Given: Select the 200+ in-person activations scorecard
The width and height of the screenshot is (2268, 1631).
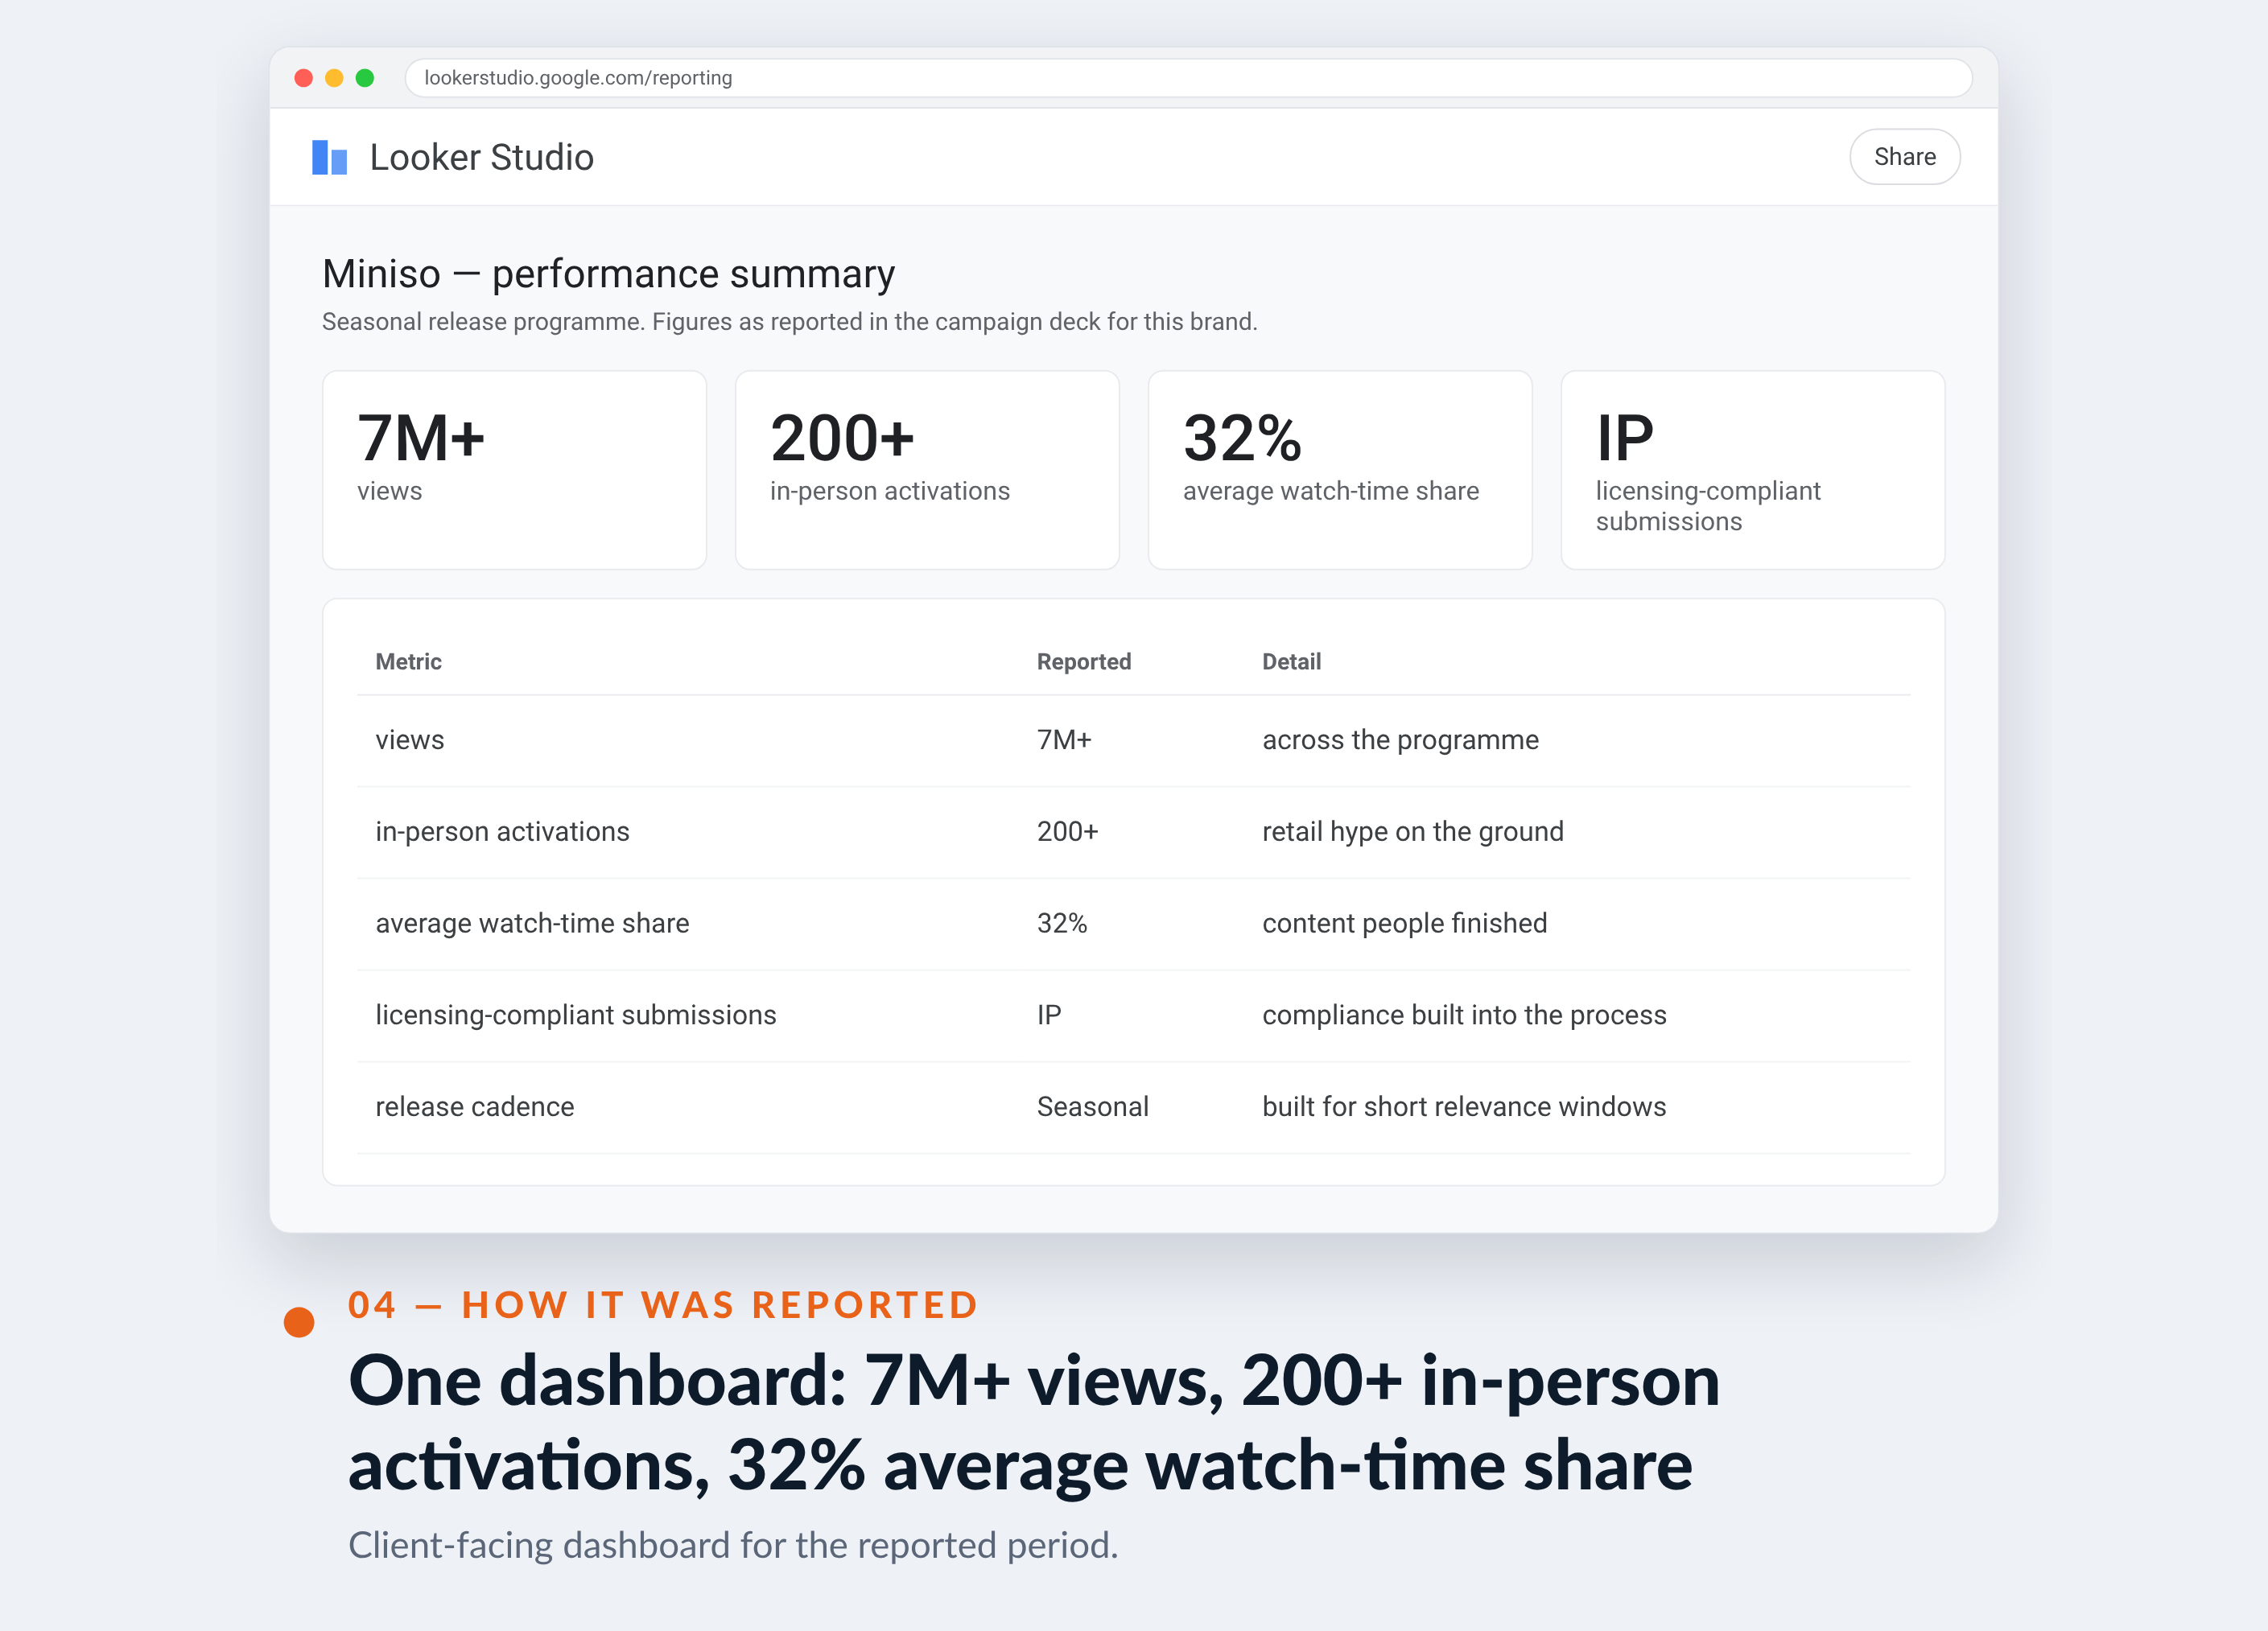Looking at the screenshot, I should [x=926, y=470].
